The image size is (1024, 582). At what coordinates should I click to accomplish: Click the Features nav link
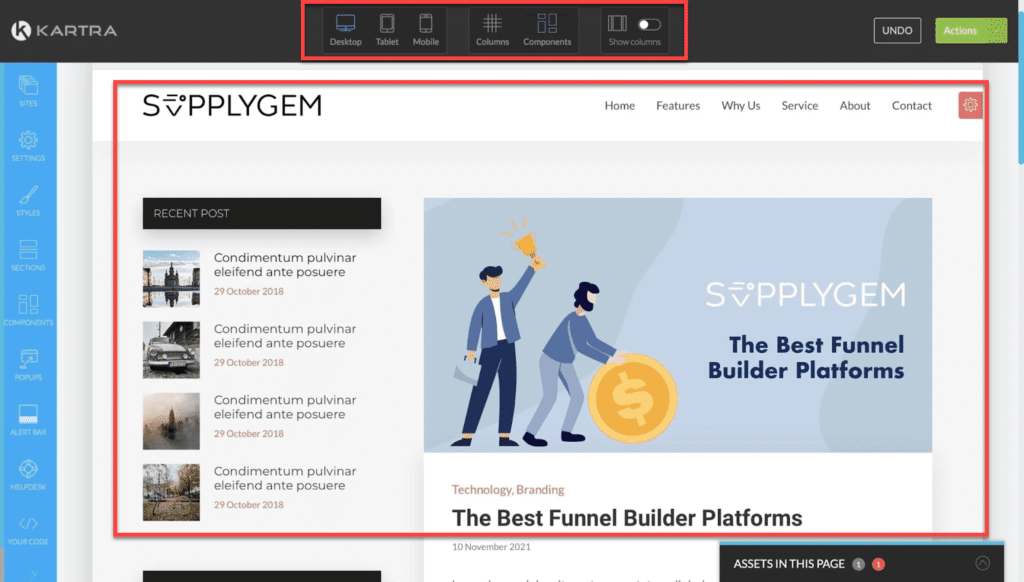coord(678,106)
